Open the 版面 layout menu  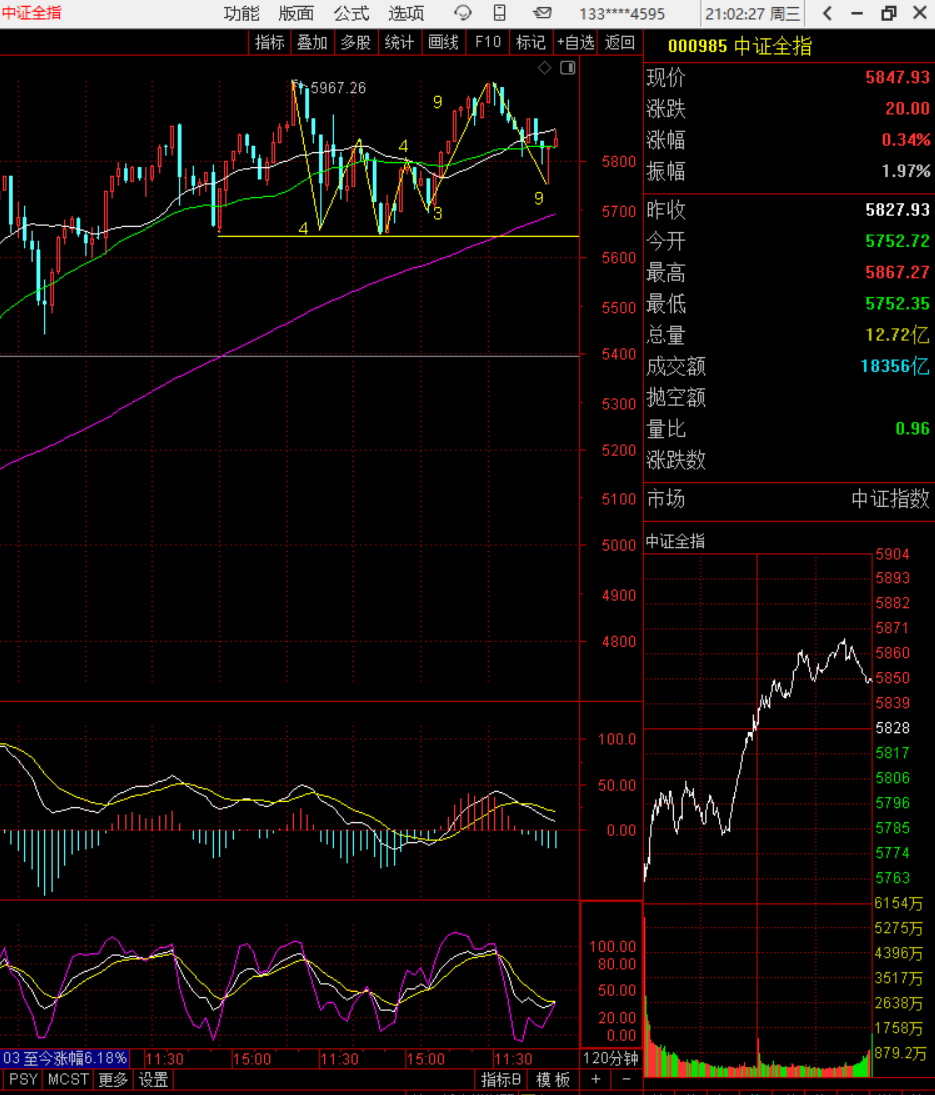296,13
